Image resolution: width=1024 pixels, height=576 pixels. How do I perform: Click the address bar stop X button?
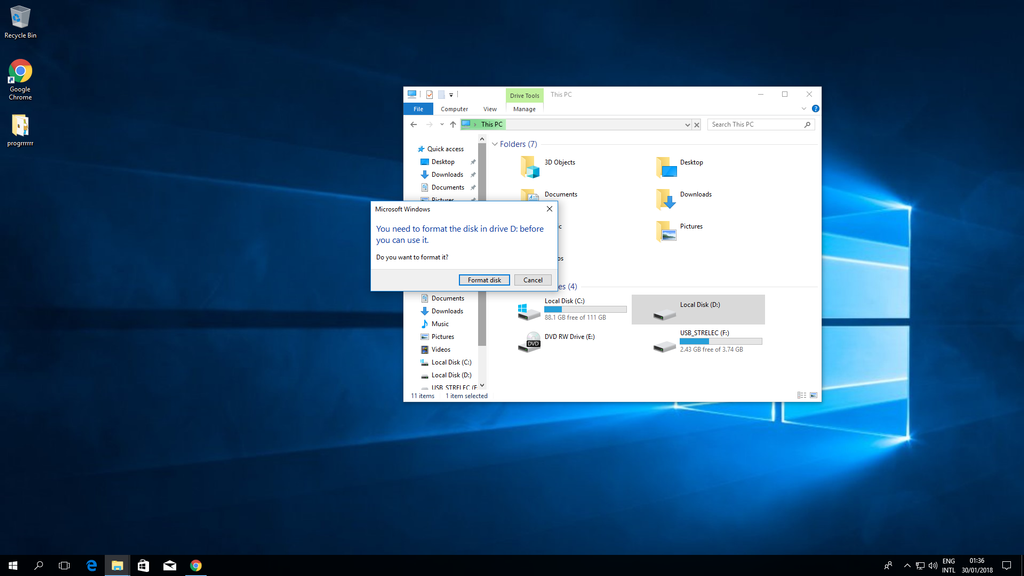tap(697, 125)
